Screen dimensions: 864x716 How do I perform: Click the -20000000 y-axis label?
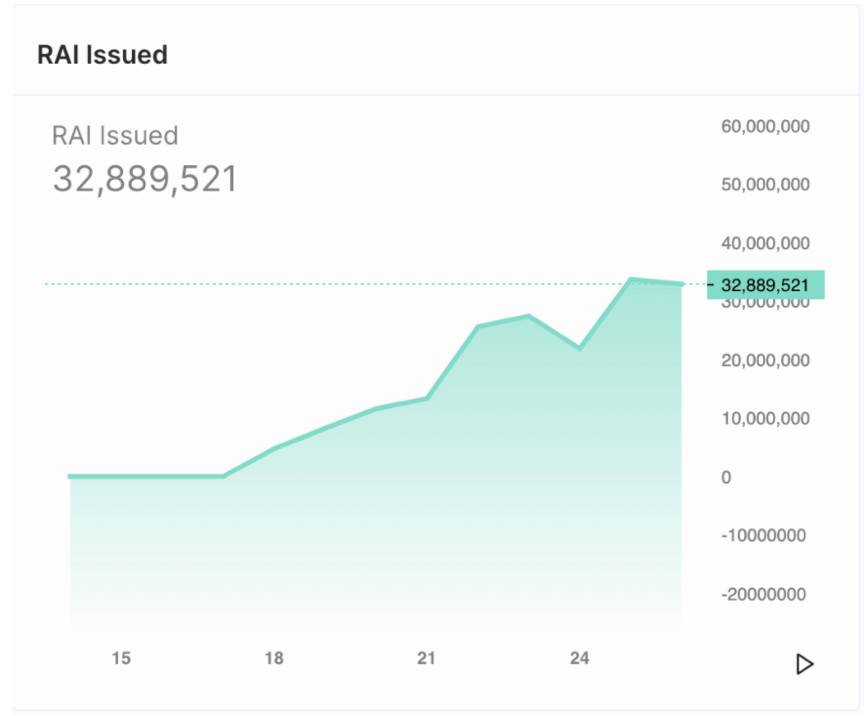763,594
